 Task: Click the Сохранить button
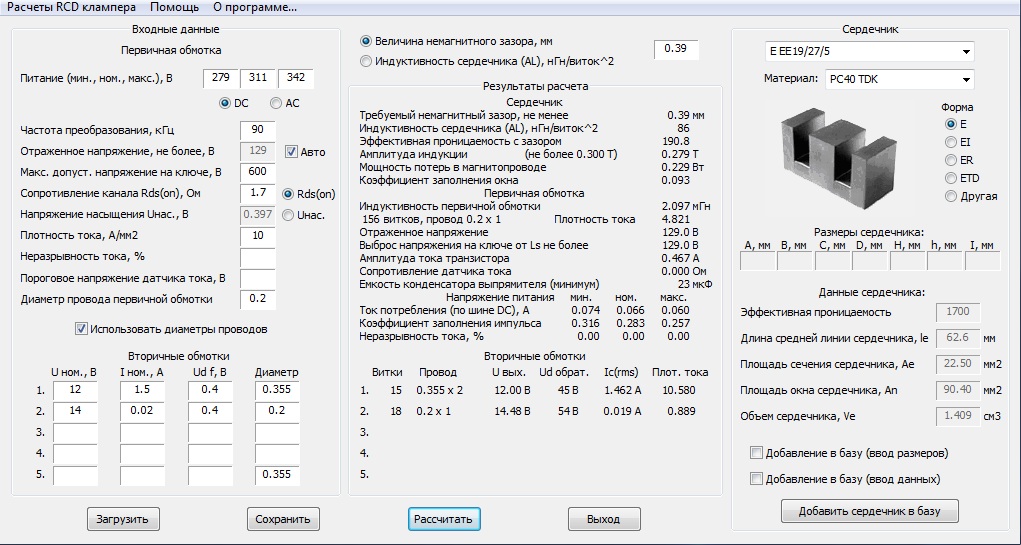[283, 519]
